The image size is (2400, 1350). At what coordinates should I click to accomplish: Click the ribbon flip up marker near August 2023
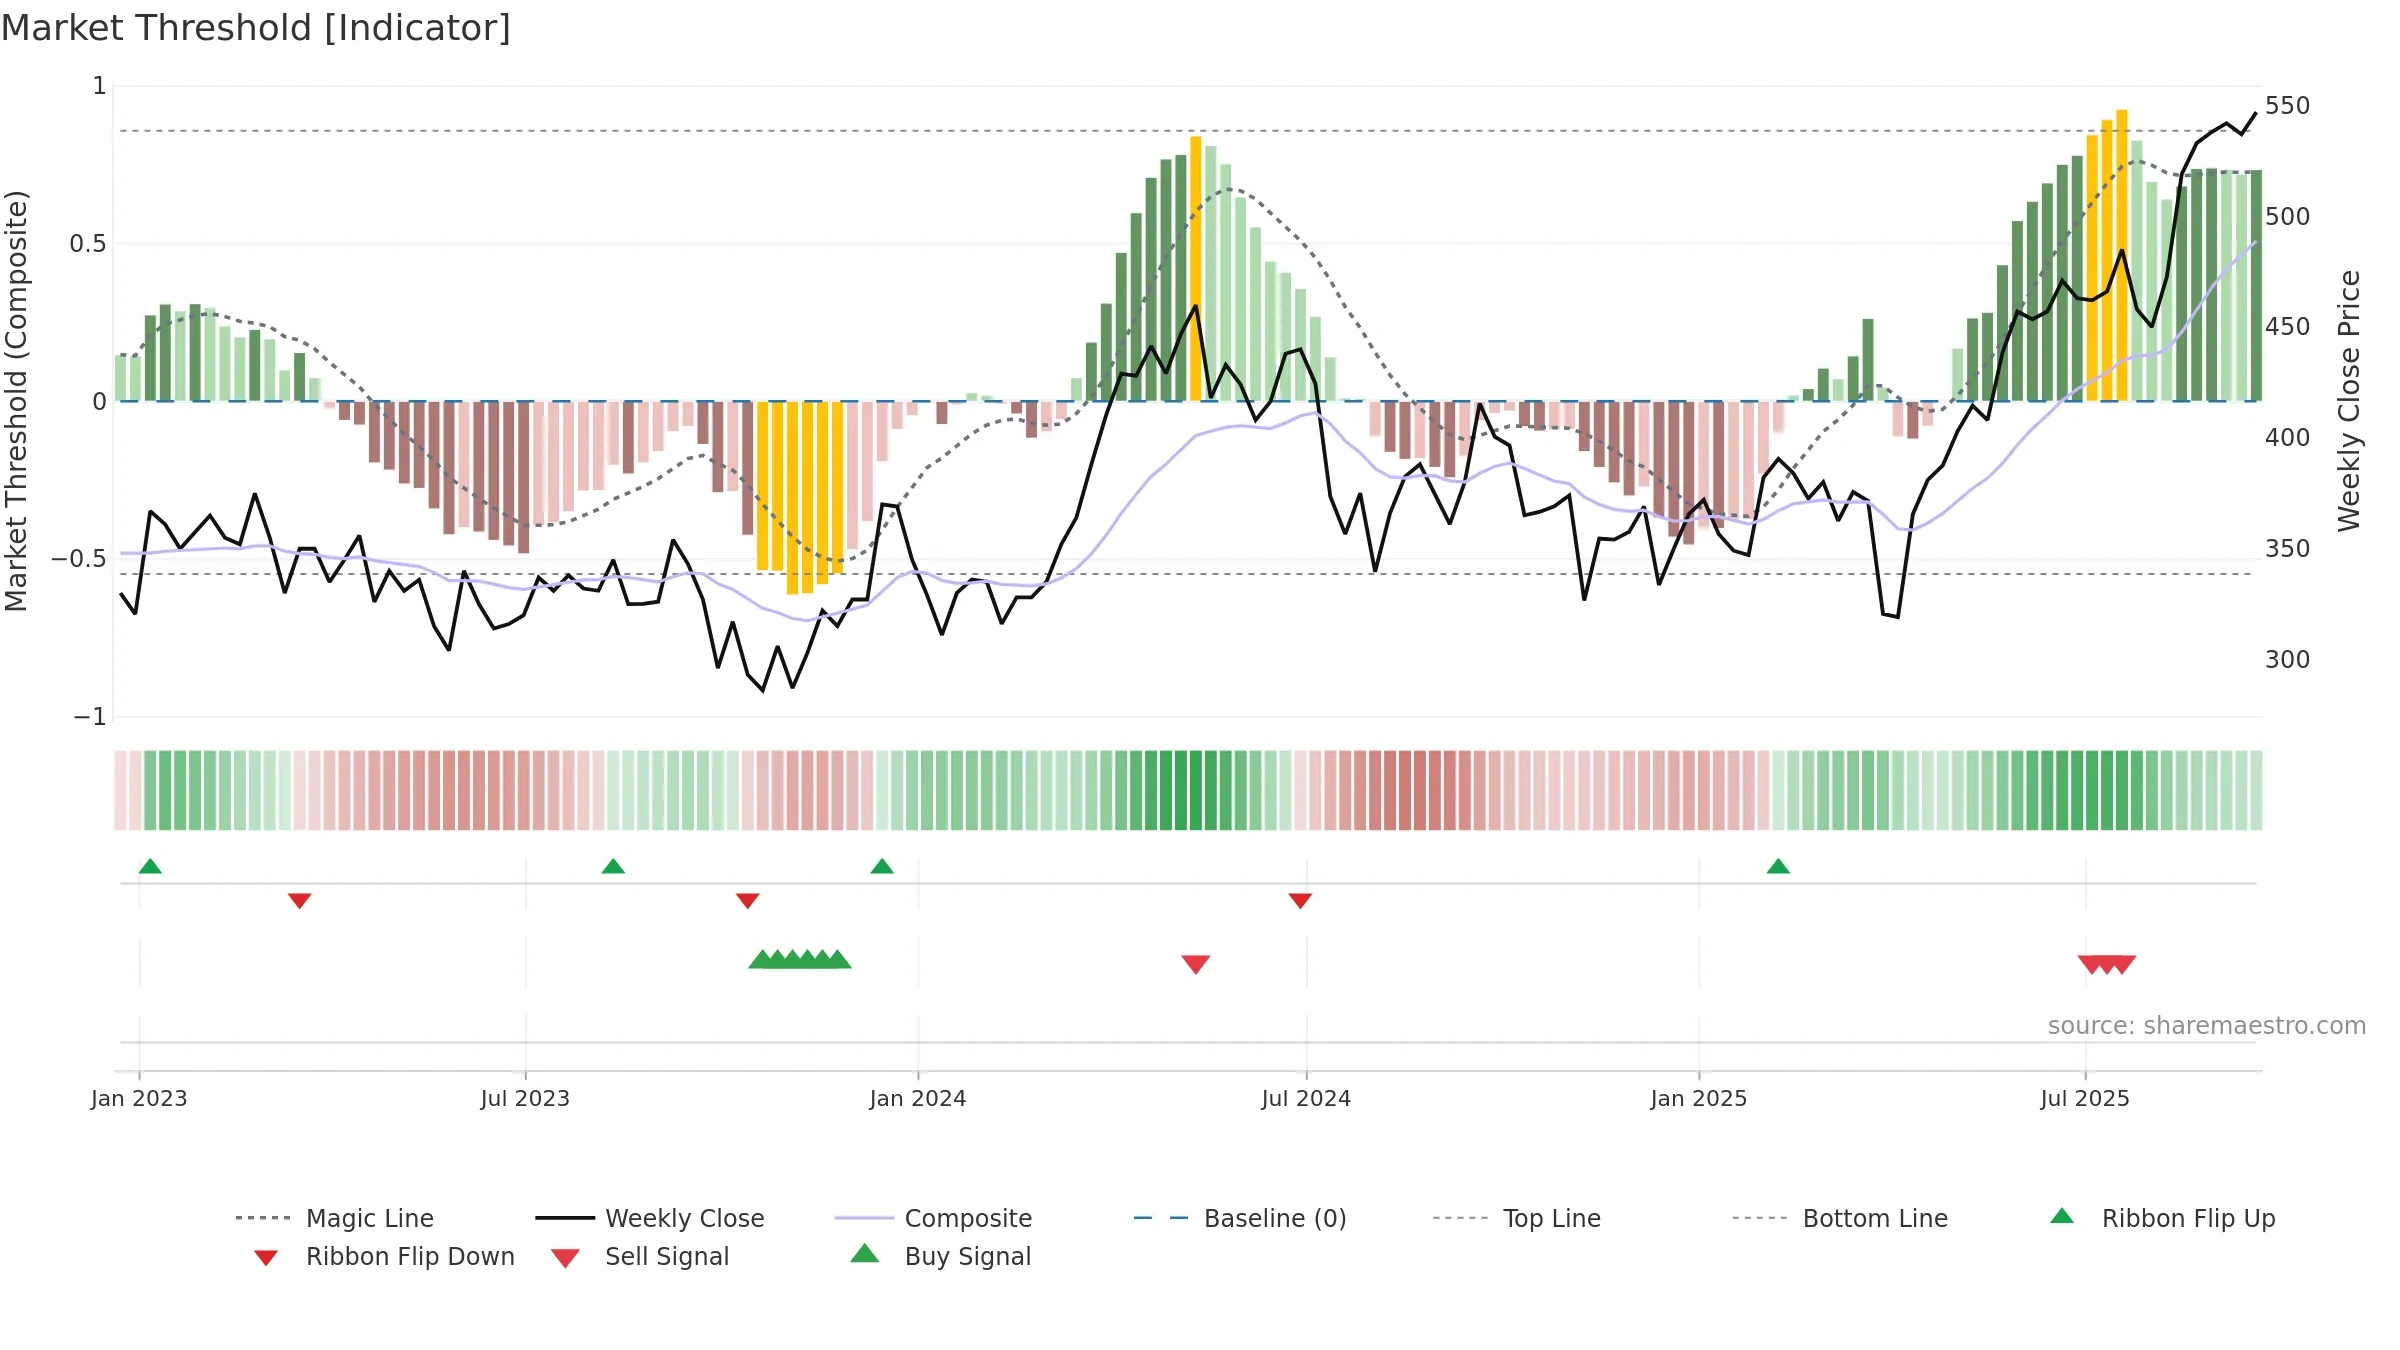613,866
